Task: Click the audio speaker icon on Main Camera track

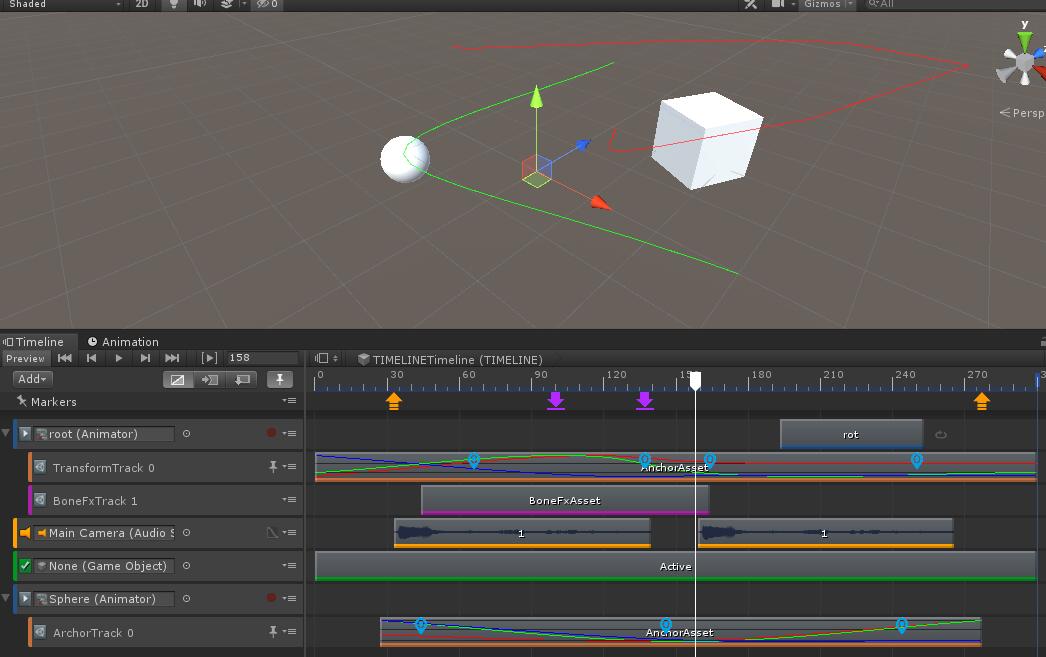Action: (25, 533)
